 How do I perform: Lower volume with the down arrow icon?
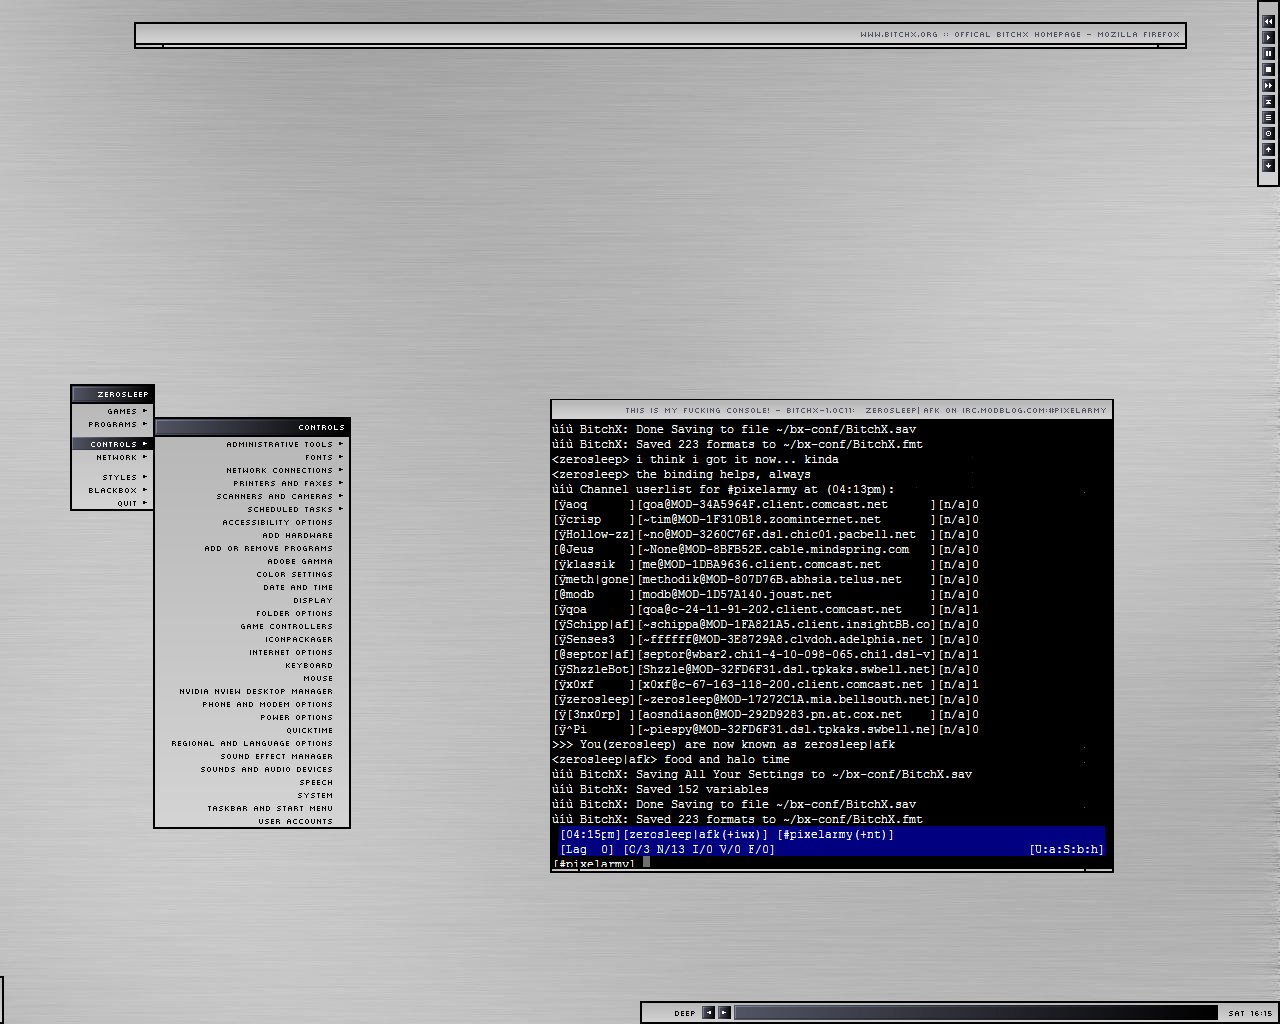tap(1269, 165)
